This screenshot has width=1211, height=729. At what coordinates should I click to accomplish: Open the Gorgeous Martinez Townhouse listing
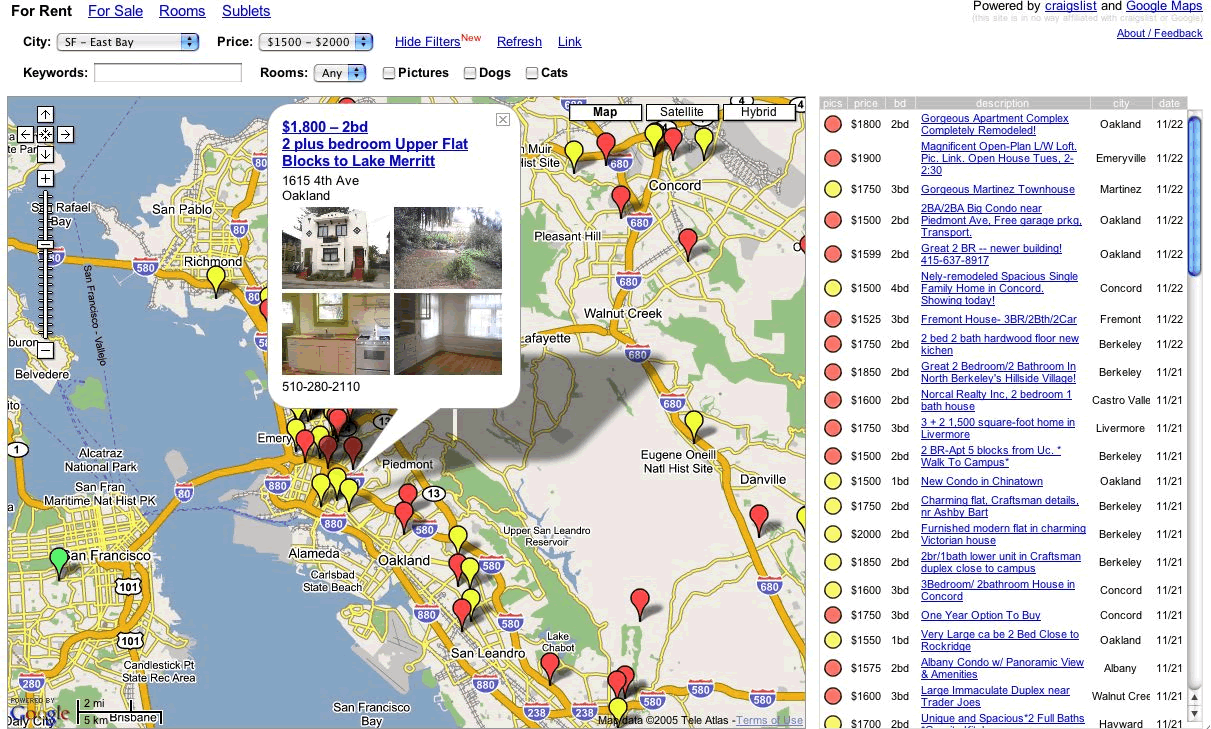click(998, 189)
